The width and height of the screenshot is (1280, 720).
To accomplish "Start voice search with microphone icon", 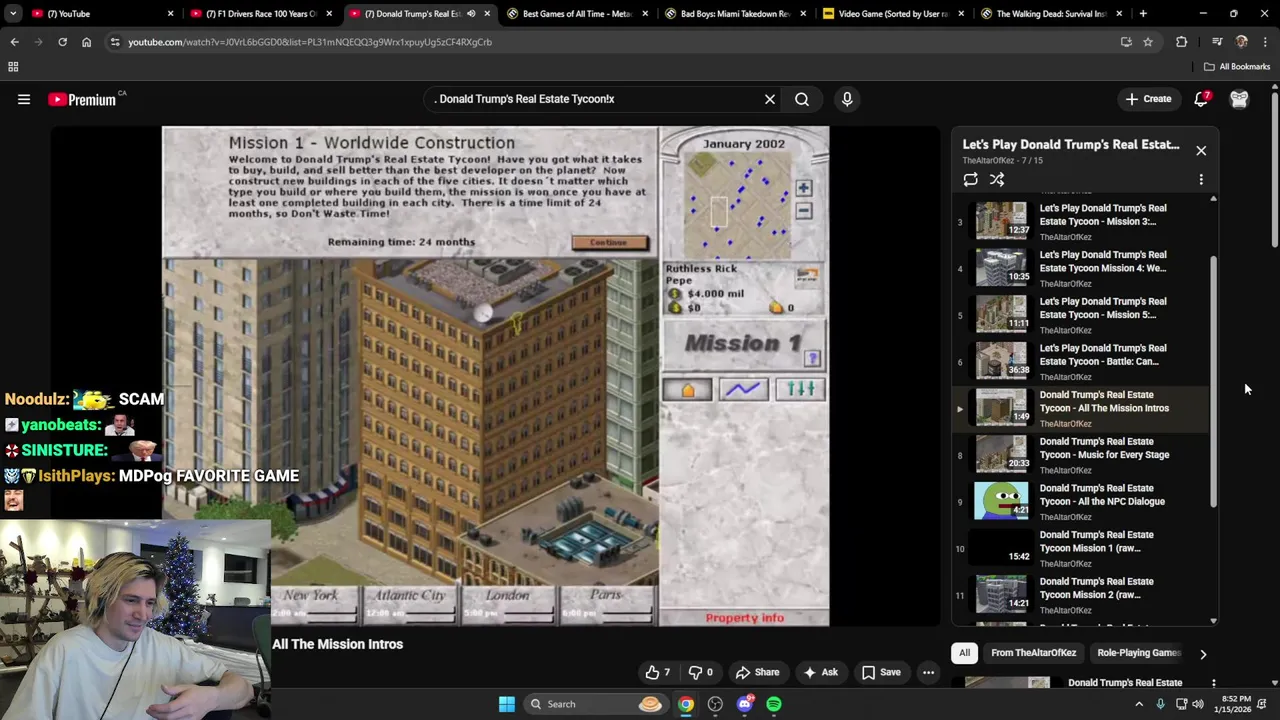I will click(847, 99).
